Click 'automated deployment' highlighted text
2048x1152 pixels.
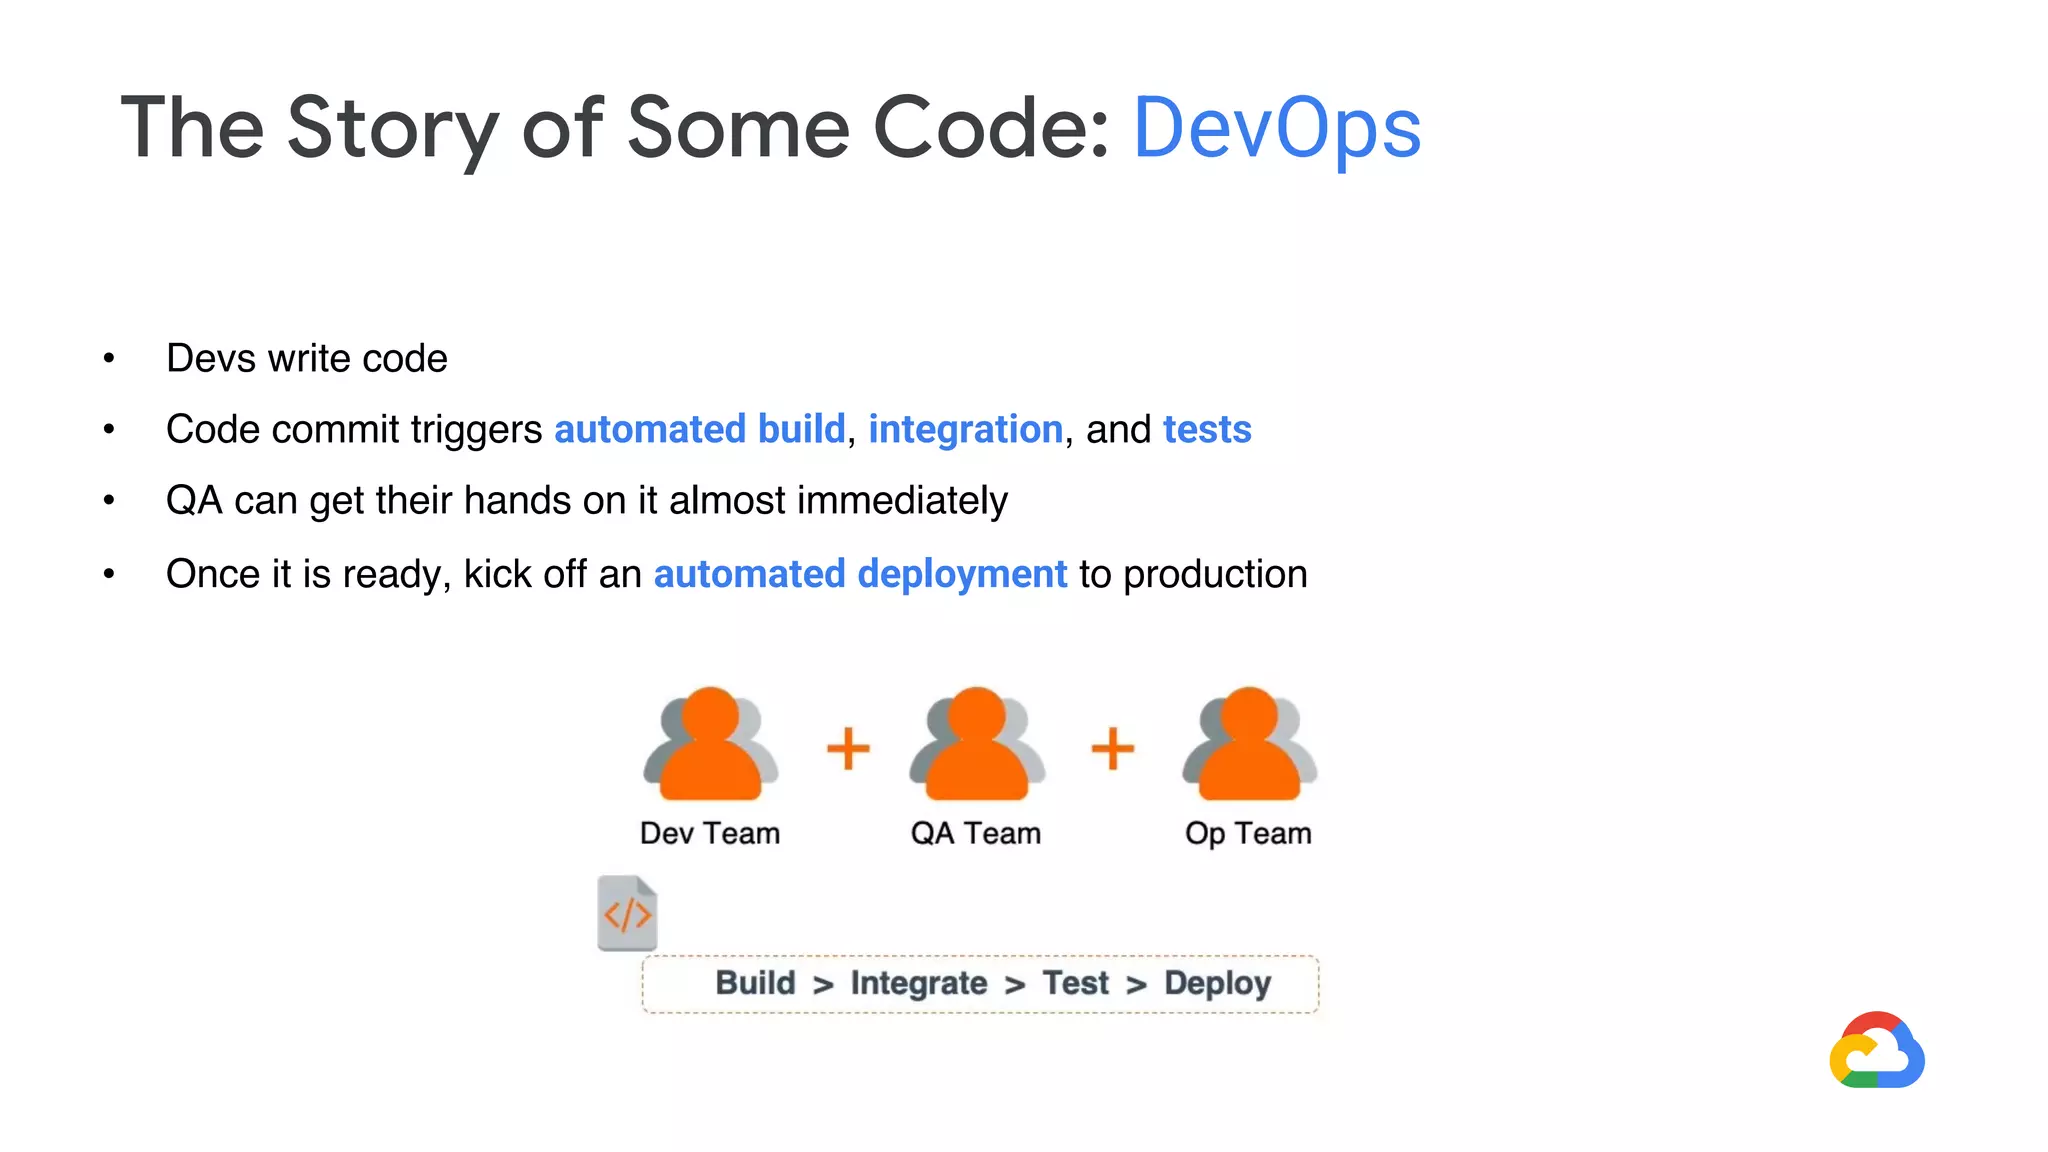click(860, 575)
